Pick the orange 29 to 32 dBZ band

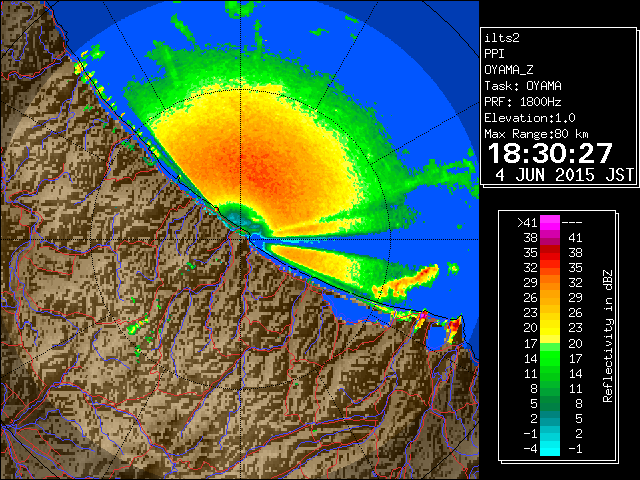[x=550, y=283]
